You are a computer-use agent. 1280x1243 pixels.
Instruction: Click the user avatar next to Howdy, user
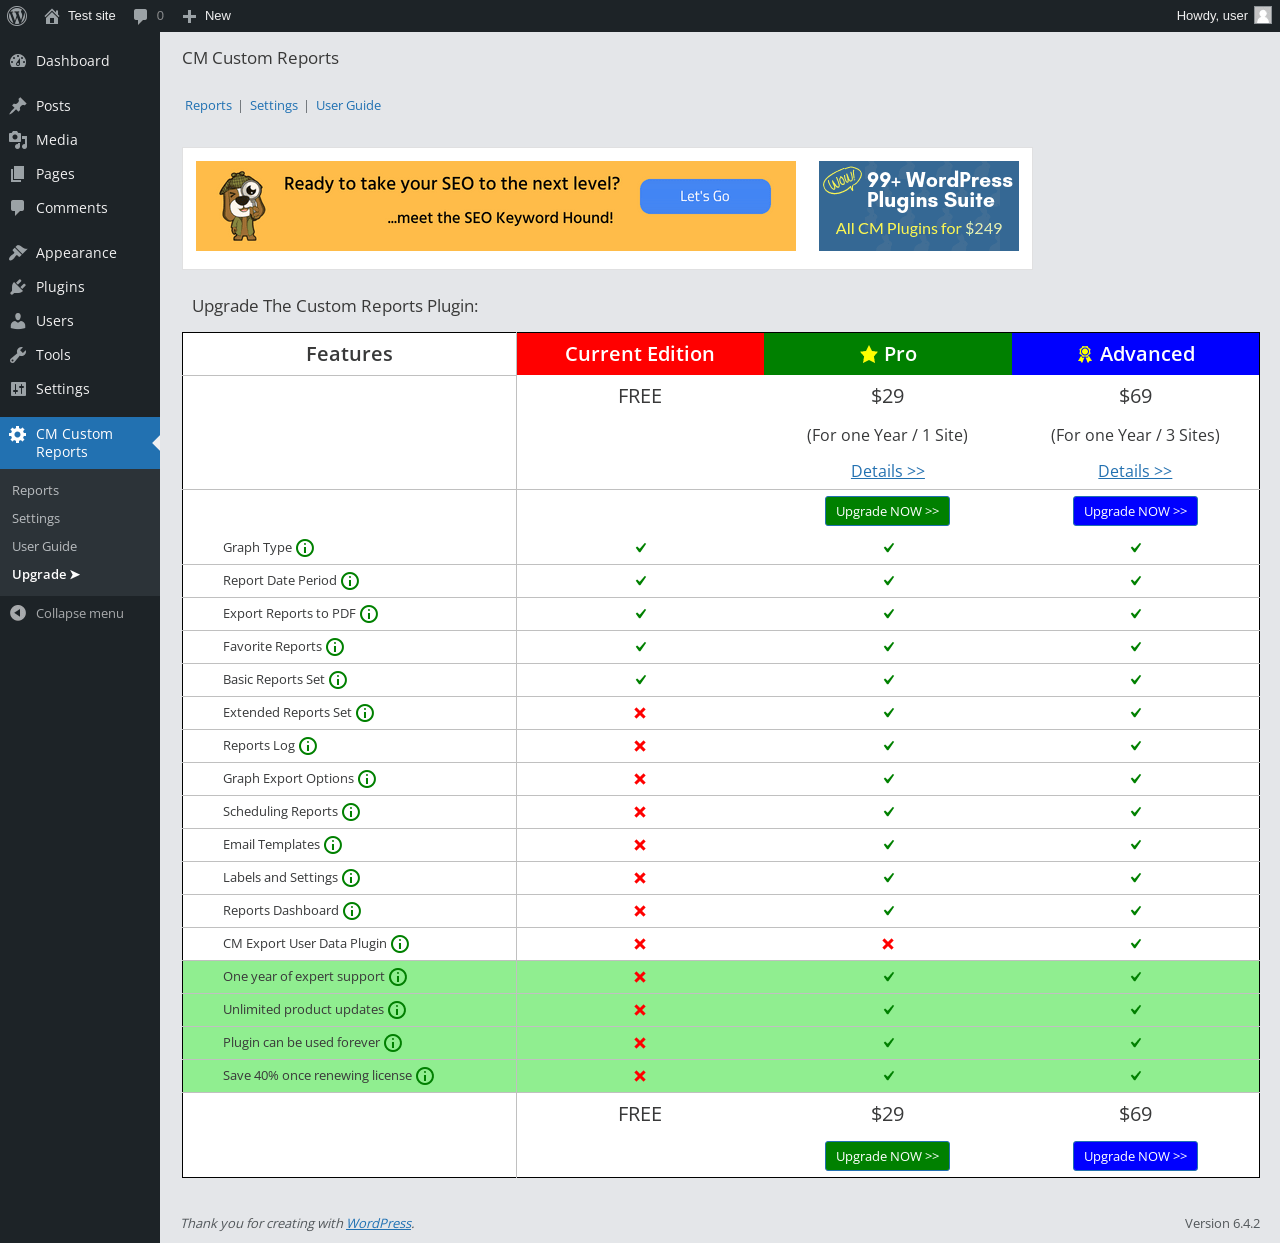pyautogui.click(x=1263, y=15)
